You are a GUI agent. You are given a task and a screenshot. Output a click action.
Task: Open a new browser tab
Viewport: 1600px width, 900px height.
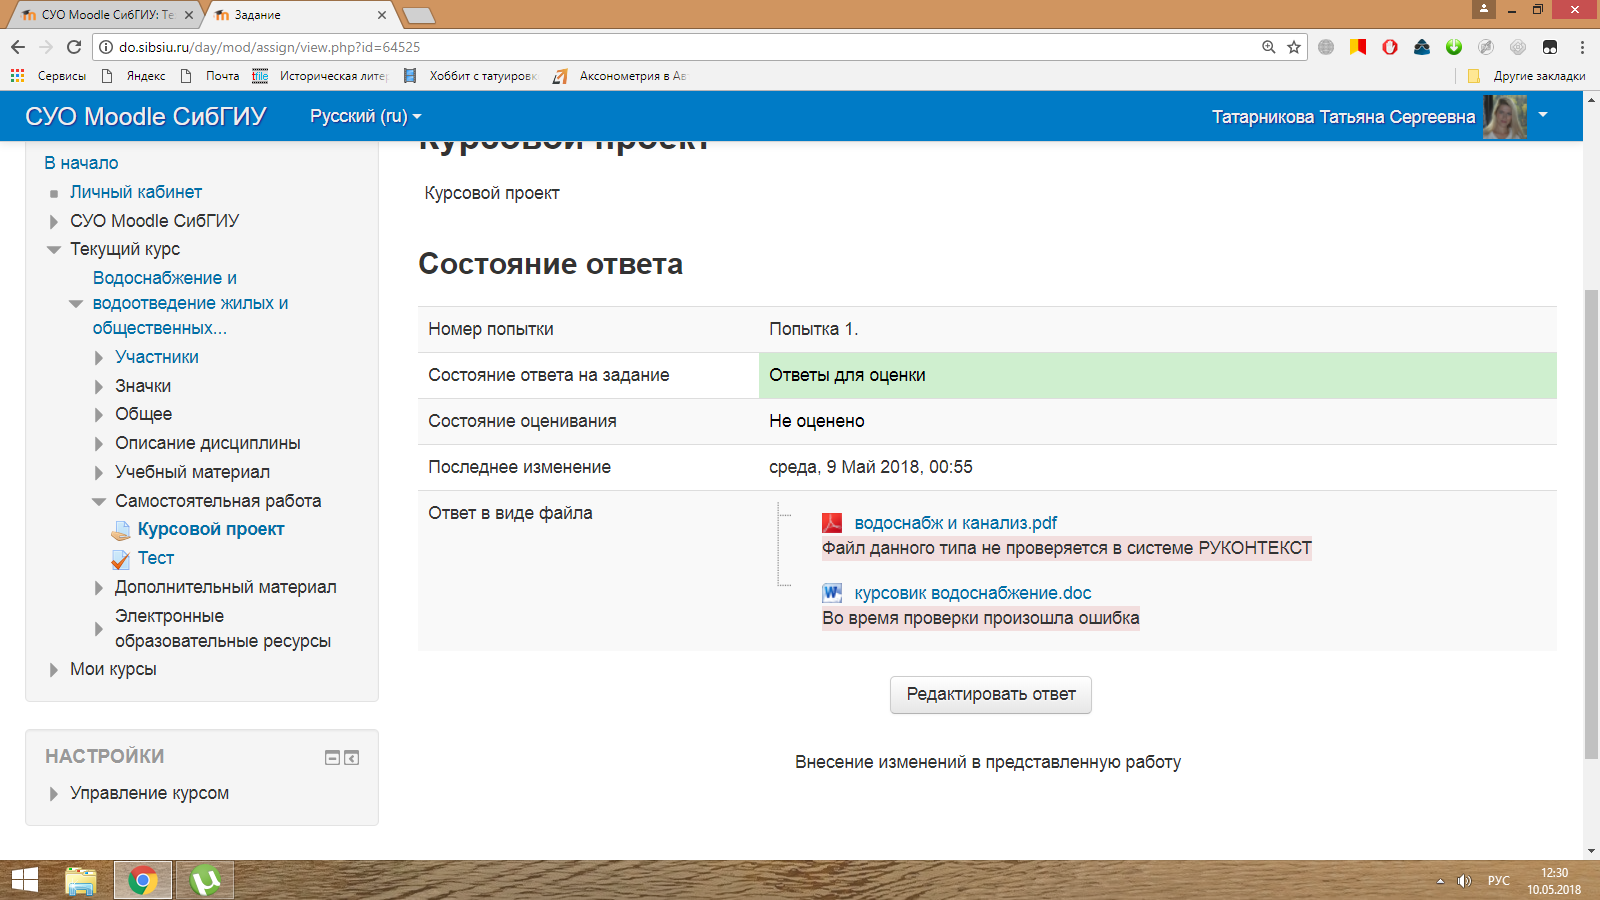click(x=418, y=15)
